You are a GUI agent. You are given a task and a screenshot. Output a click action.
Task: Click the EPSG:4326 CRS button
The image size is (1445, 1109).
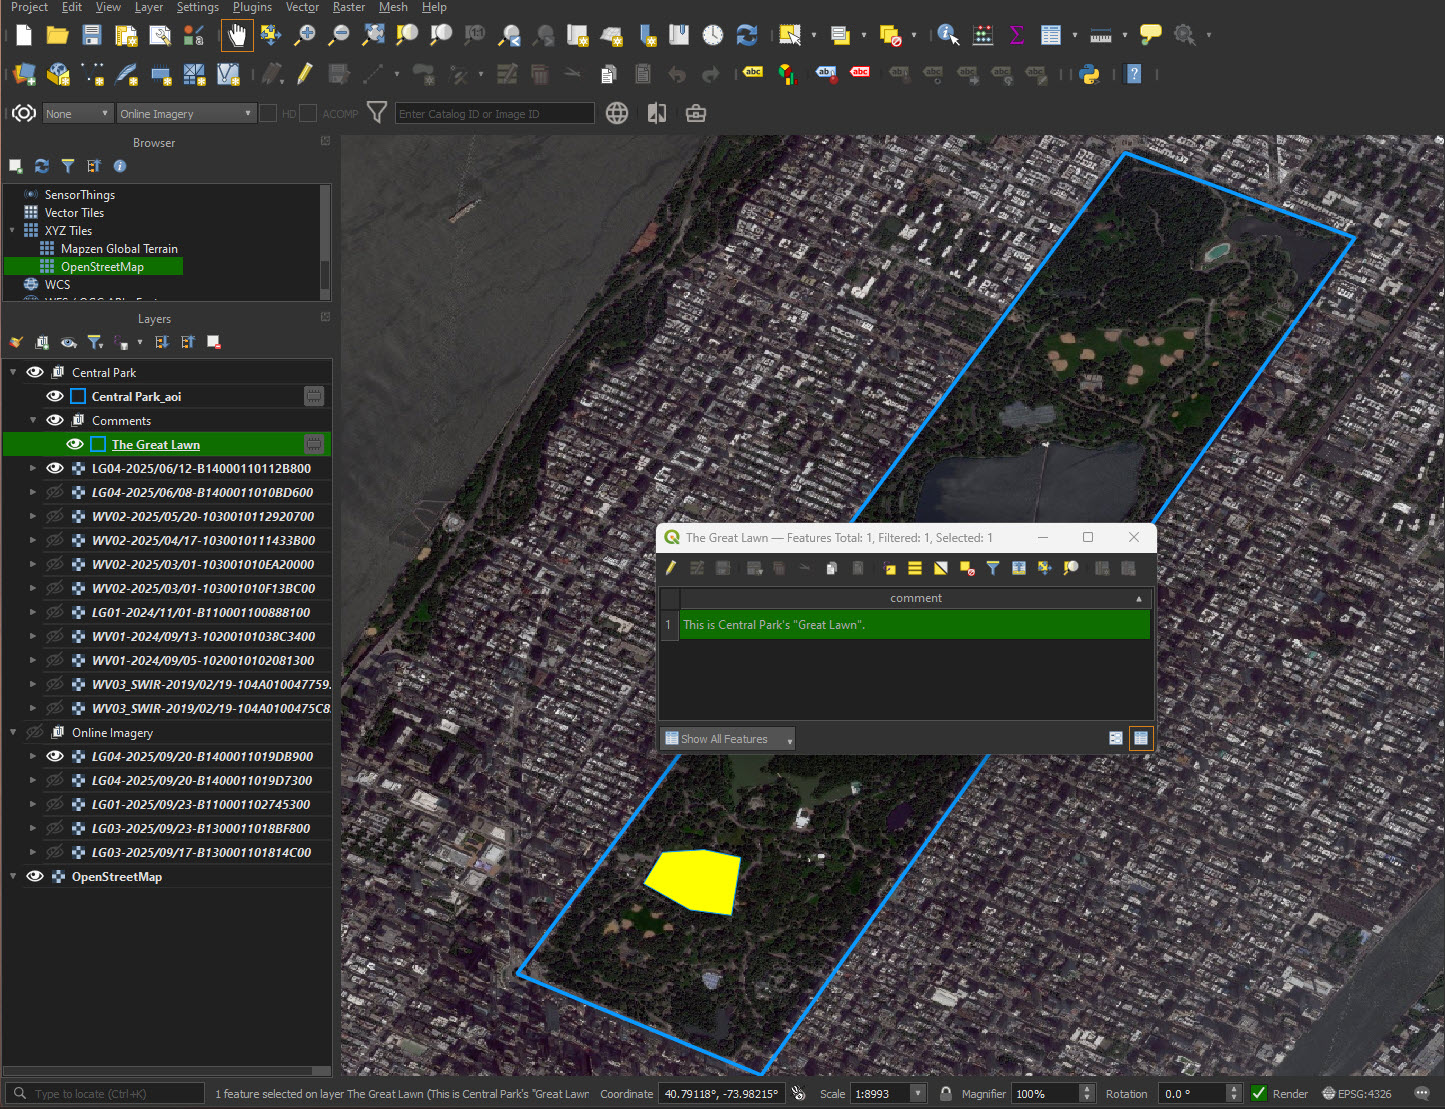(1357, 1093)
